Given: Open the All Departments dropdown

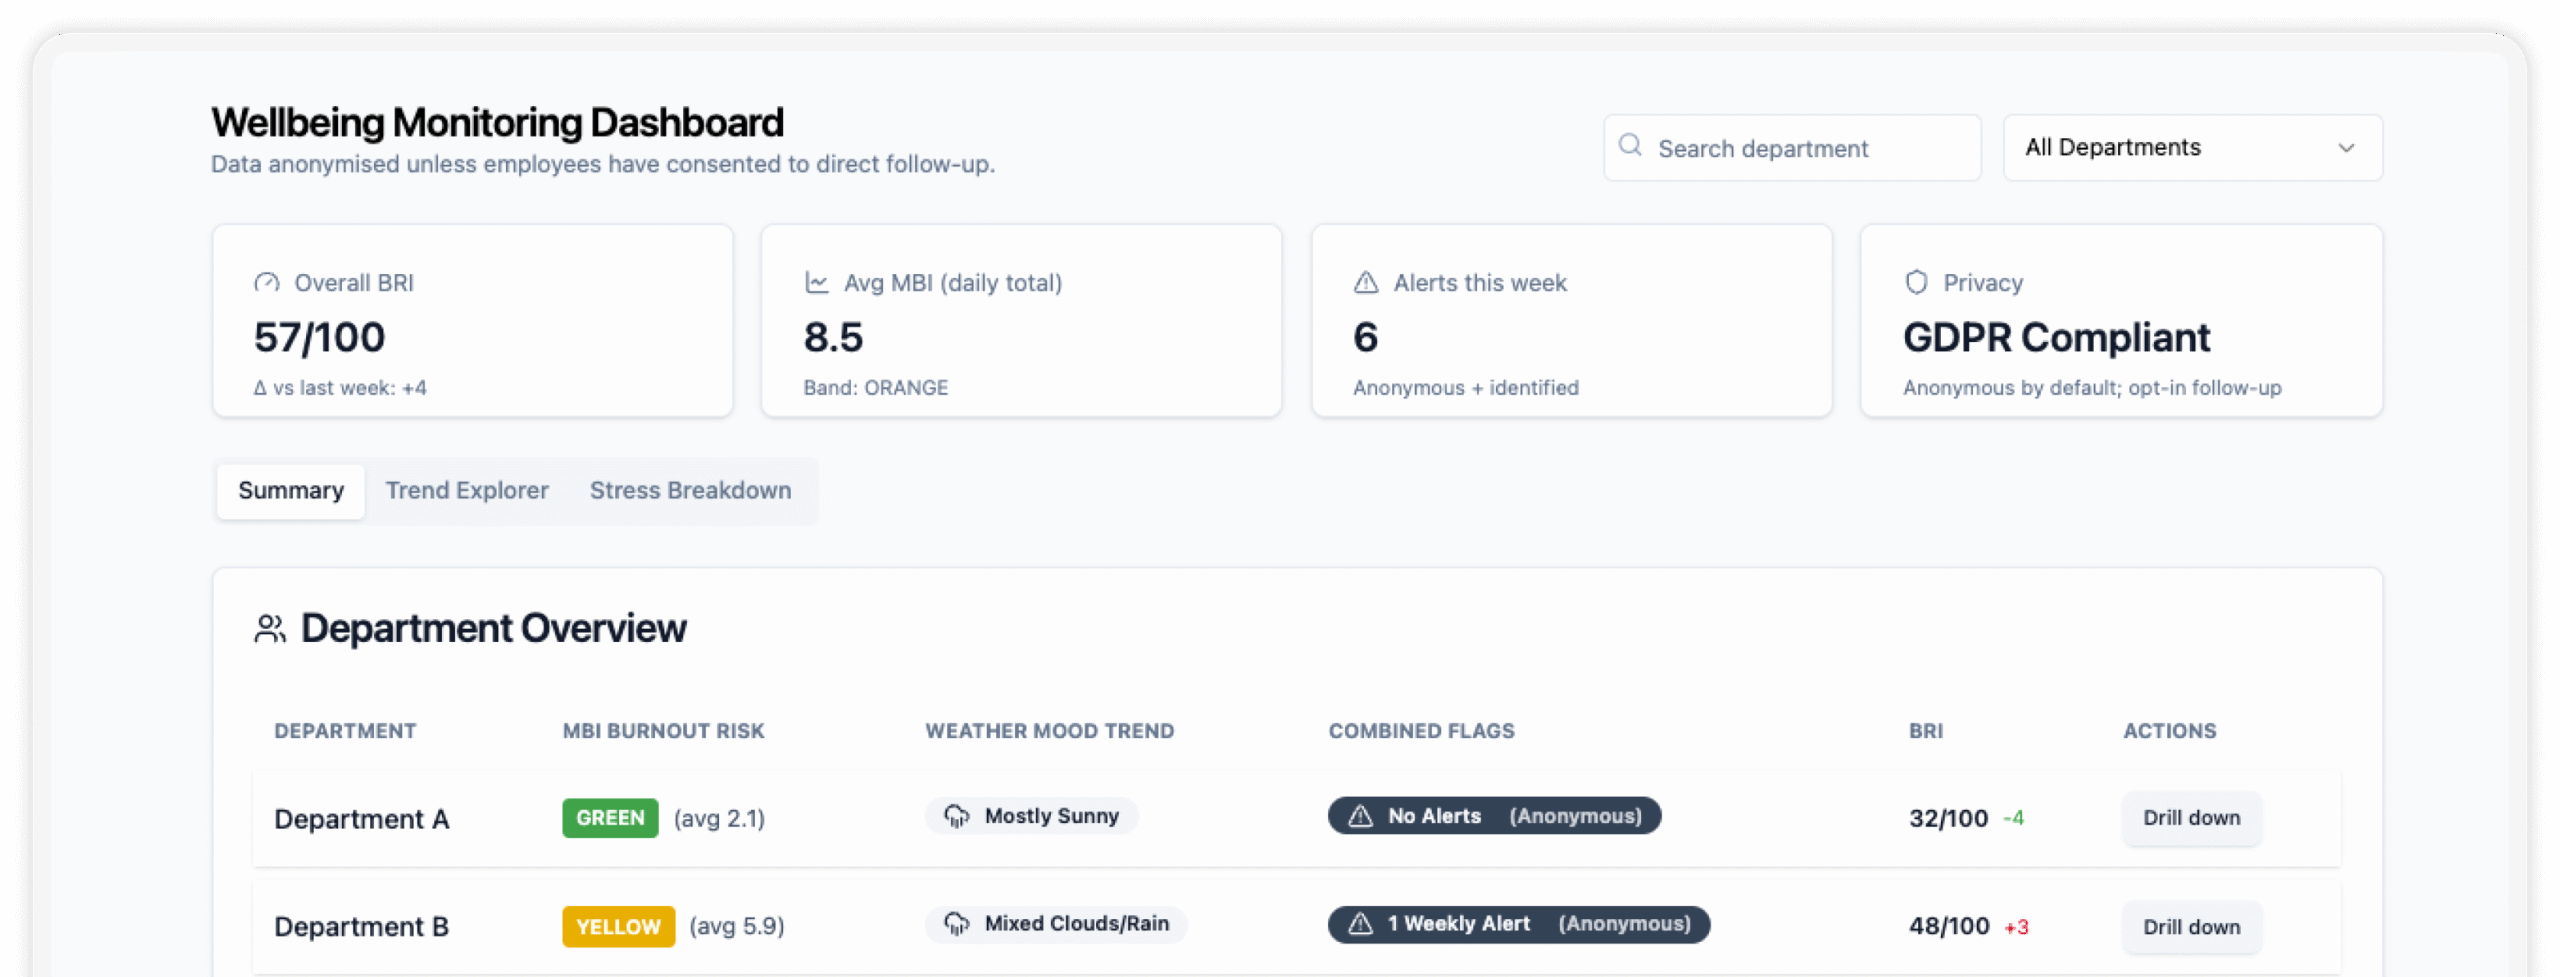Looking at the screenshot, I should click(2190, 148).
